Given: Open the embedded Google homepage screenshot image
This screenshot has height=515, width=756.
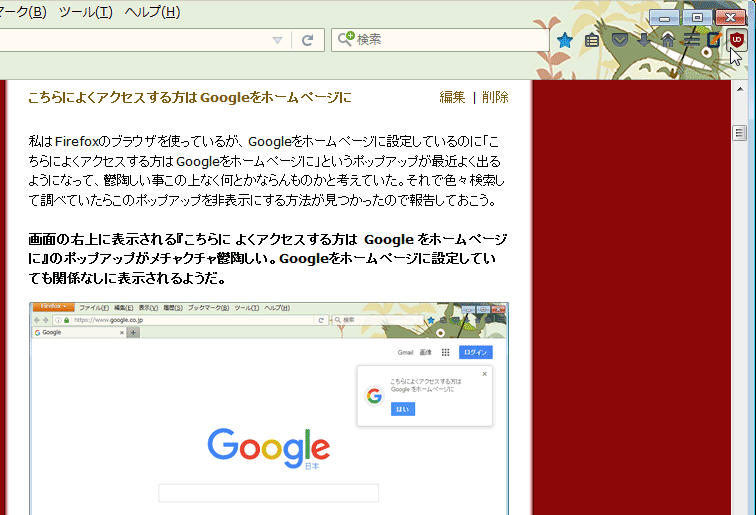Looking at the screenshot, I should (x=269, y=408).
